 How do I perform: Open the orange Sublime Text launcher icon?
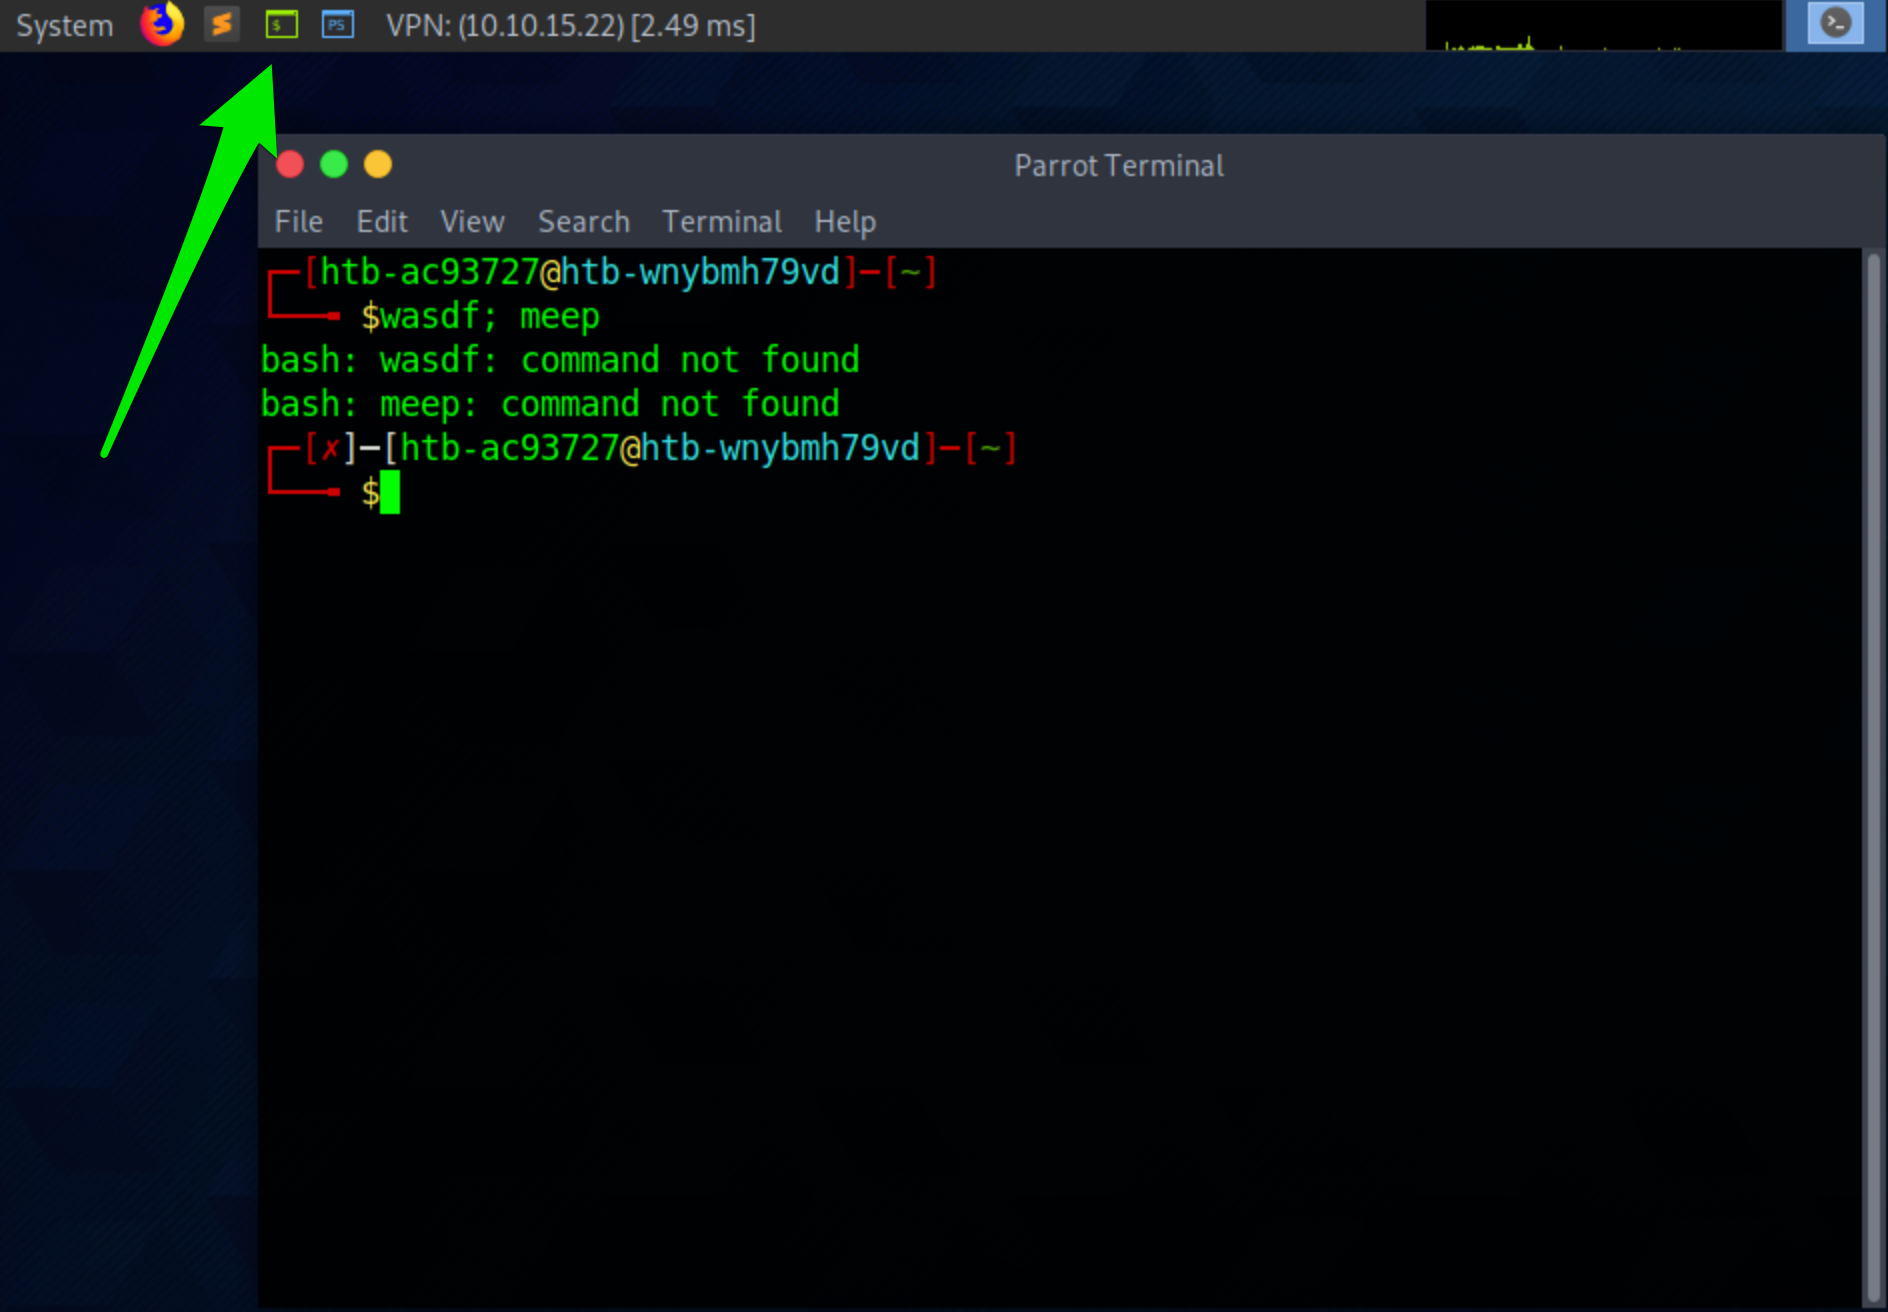[222, 24]
